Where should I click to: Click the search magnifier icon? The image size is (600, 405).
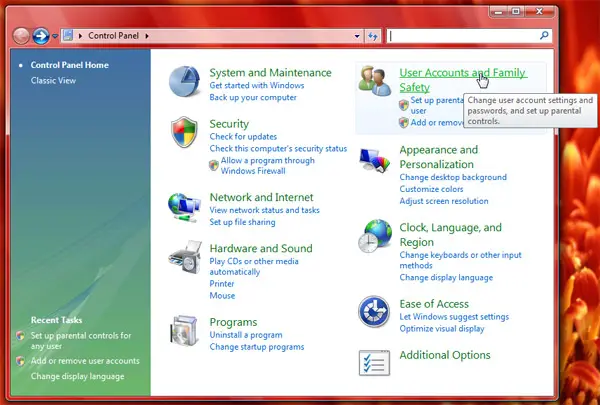click(544, 36)
